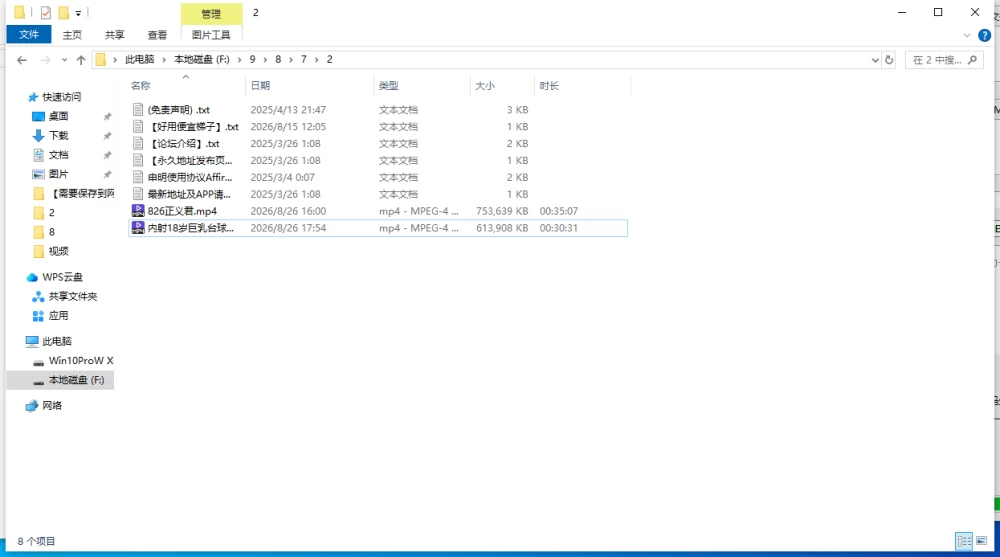Select the 管理 contextual tab header
Image resolution: width=1000 pixels, height=557 pixels.
211,13
